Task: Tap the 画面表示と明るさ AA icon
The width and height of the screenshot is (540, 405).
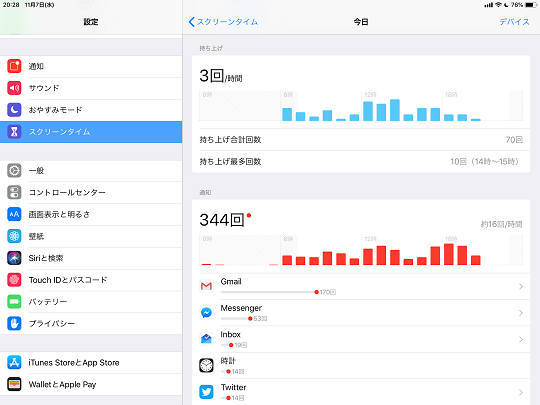Action: coord(14,214)
